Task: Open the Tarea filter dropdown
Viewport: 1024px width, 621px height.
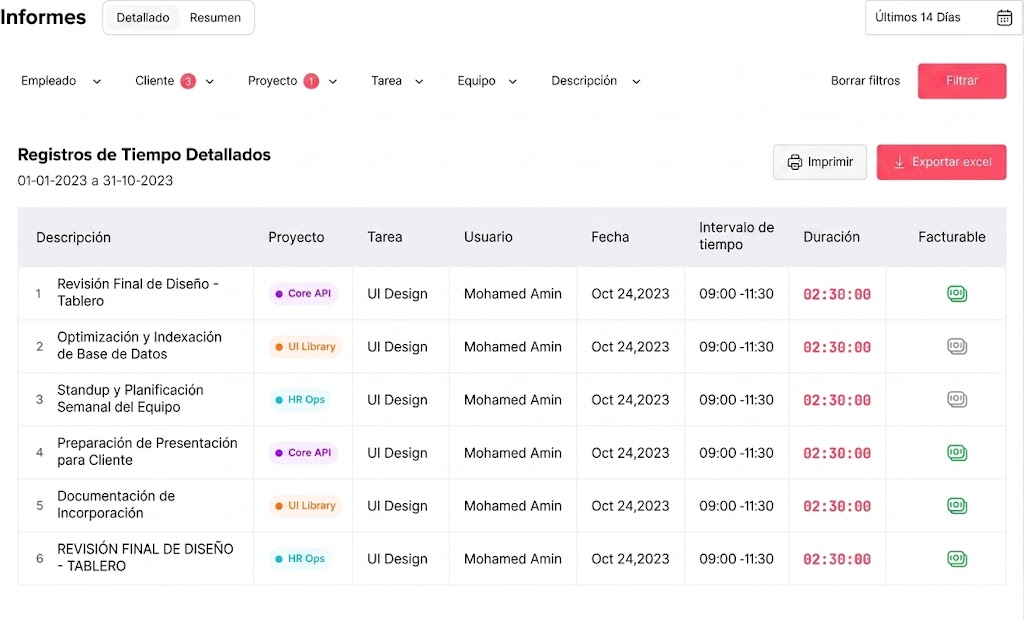Action: [x=397, y=81]
